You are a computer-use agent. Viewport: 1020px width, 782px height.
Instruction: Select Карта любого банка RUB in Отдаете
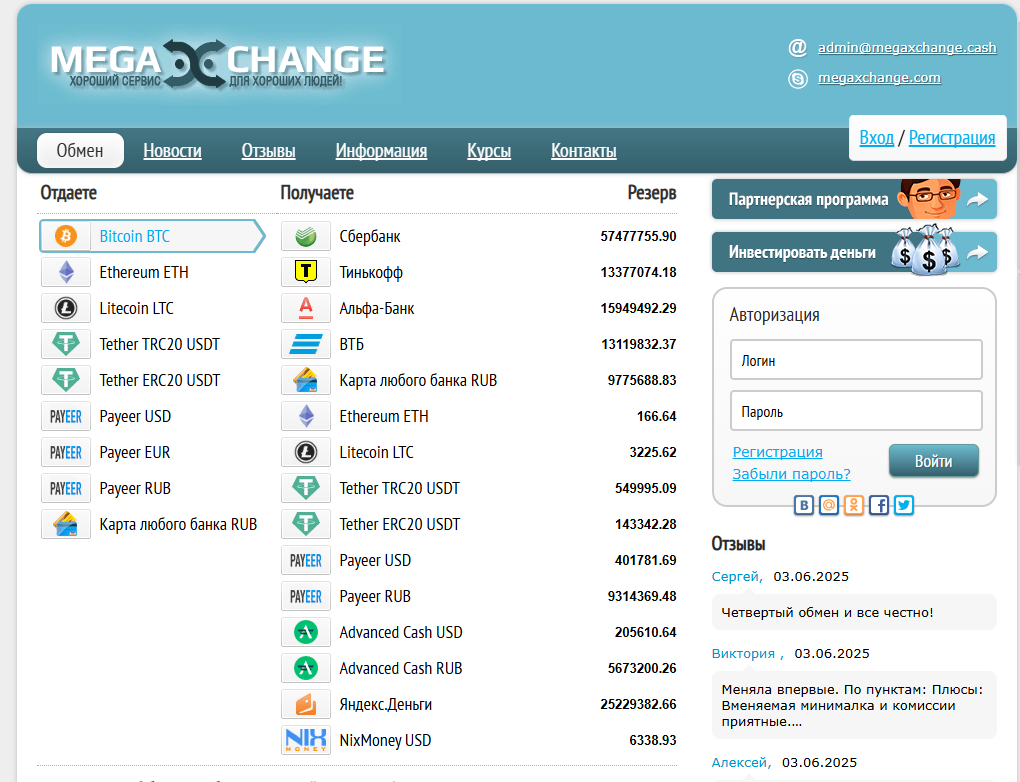pos(178,524)
